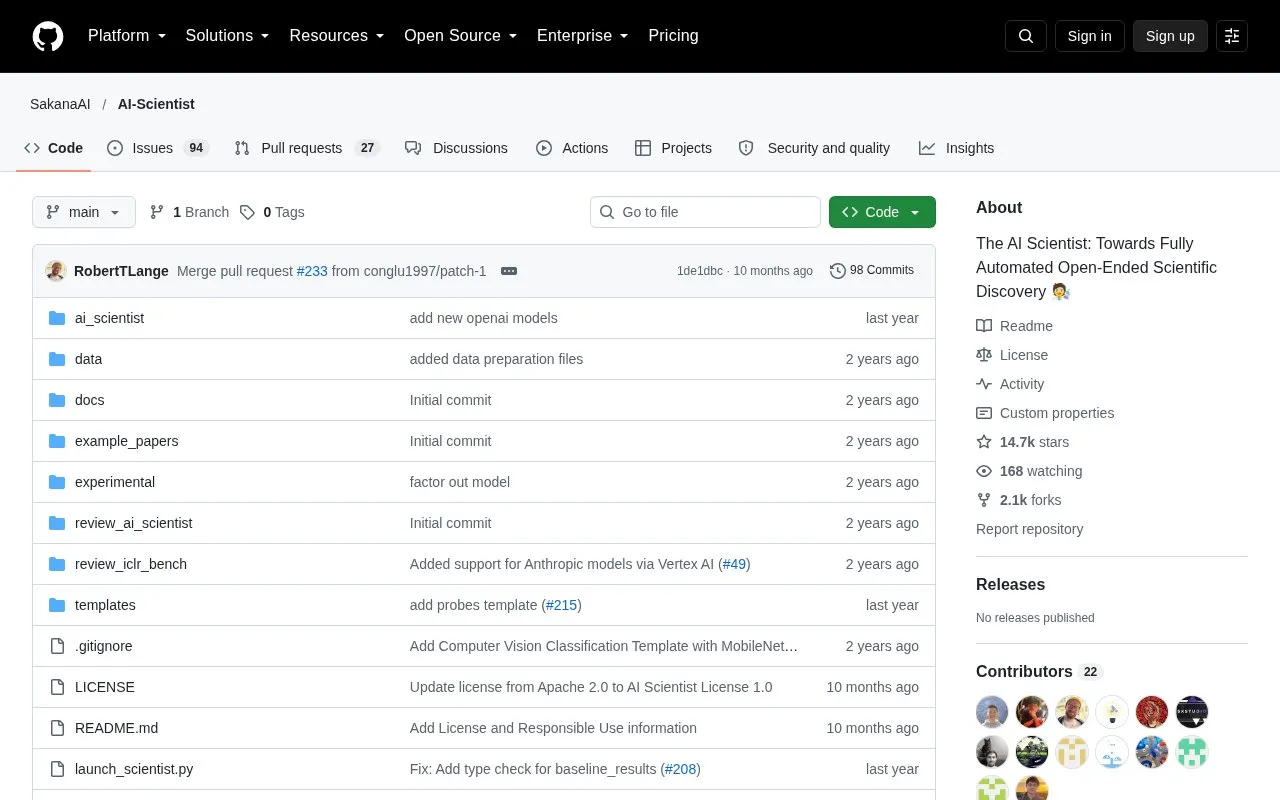Switch to the Discussions tab
The image size is (1280, 800).
click(x=457, y=148)
